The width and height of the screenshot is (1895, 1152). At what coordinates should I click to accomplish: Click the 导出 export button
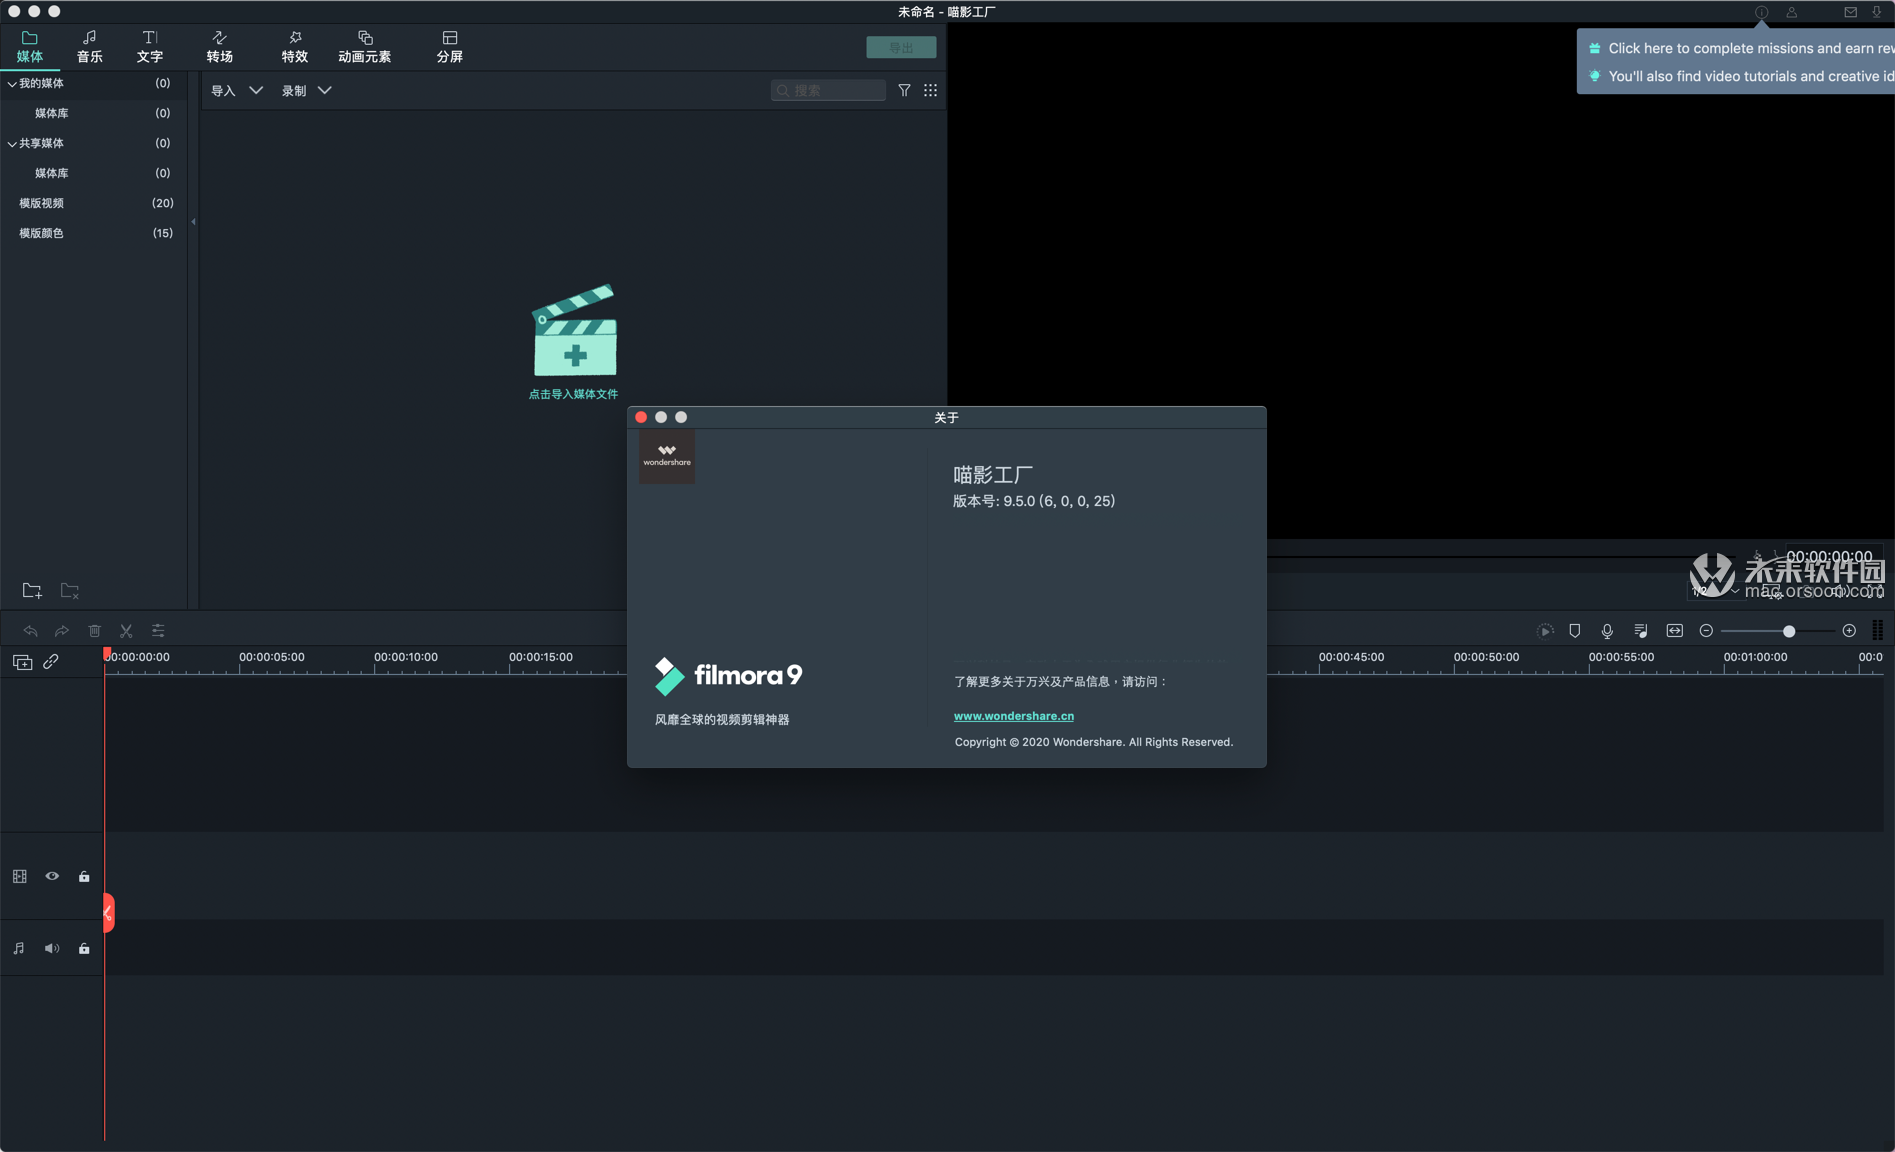[901, 48]
